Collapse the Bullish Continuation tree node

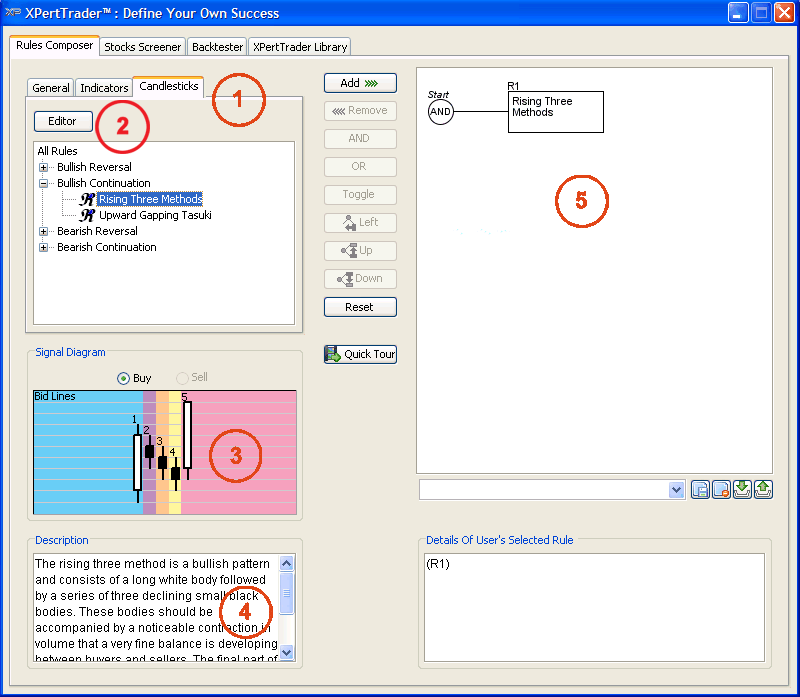(x=44, y=183)
